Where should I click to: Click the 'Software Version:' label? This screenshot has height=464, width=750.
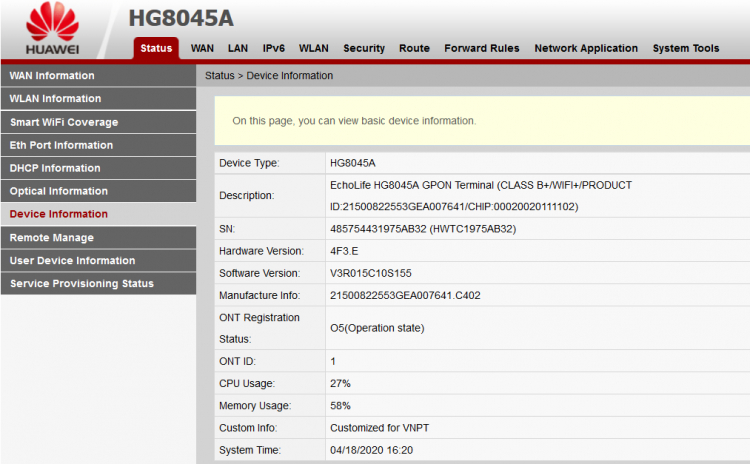coord(259,273)
